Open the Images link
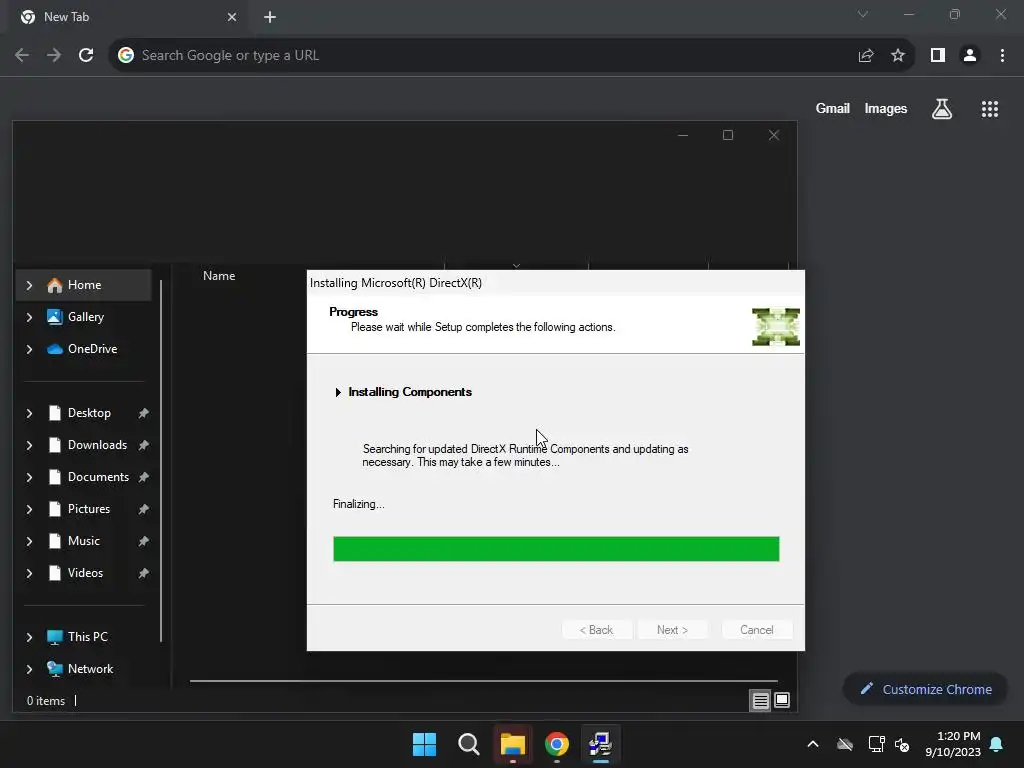The width and height of the screenshot is (1024, 768). point(886,108)
